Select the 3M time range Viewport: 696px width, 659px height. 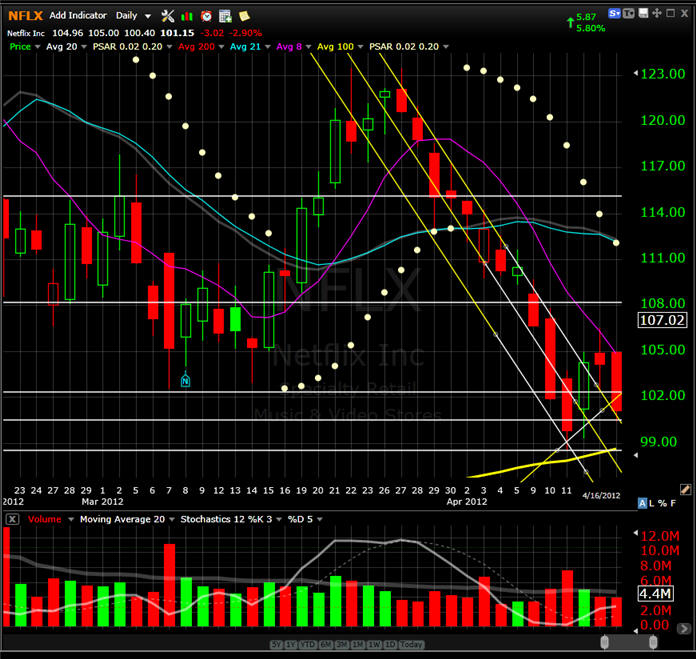coord(342,644)
